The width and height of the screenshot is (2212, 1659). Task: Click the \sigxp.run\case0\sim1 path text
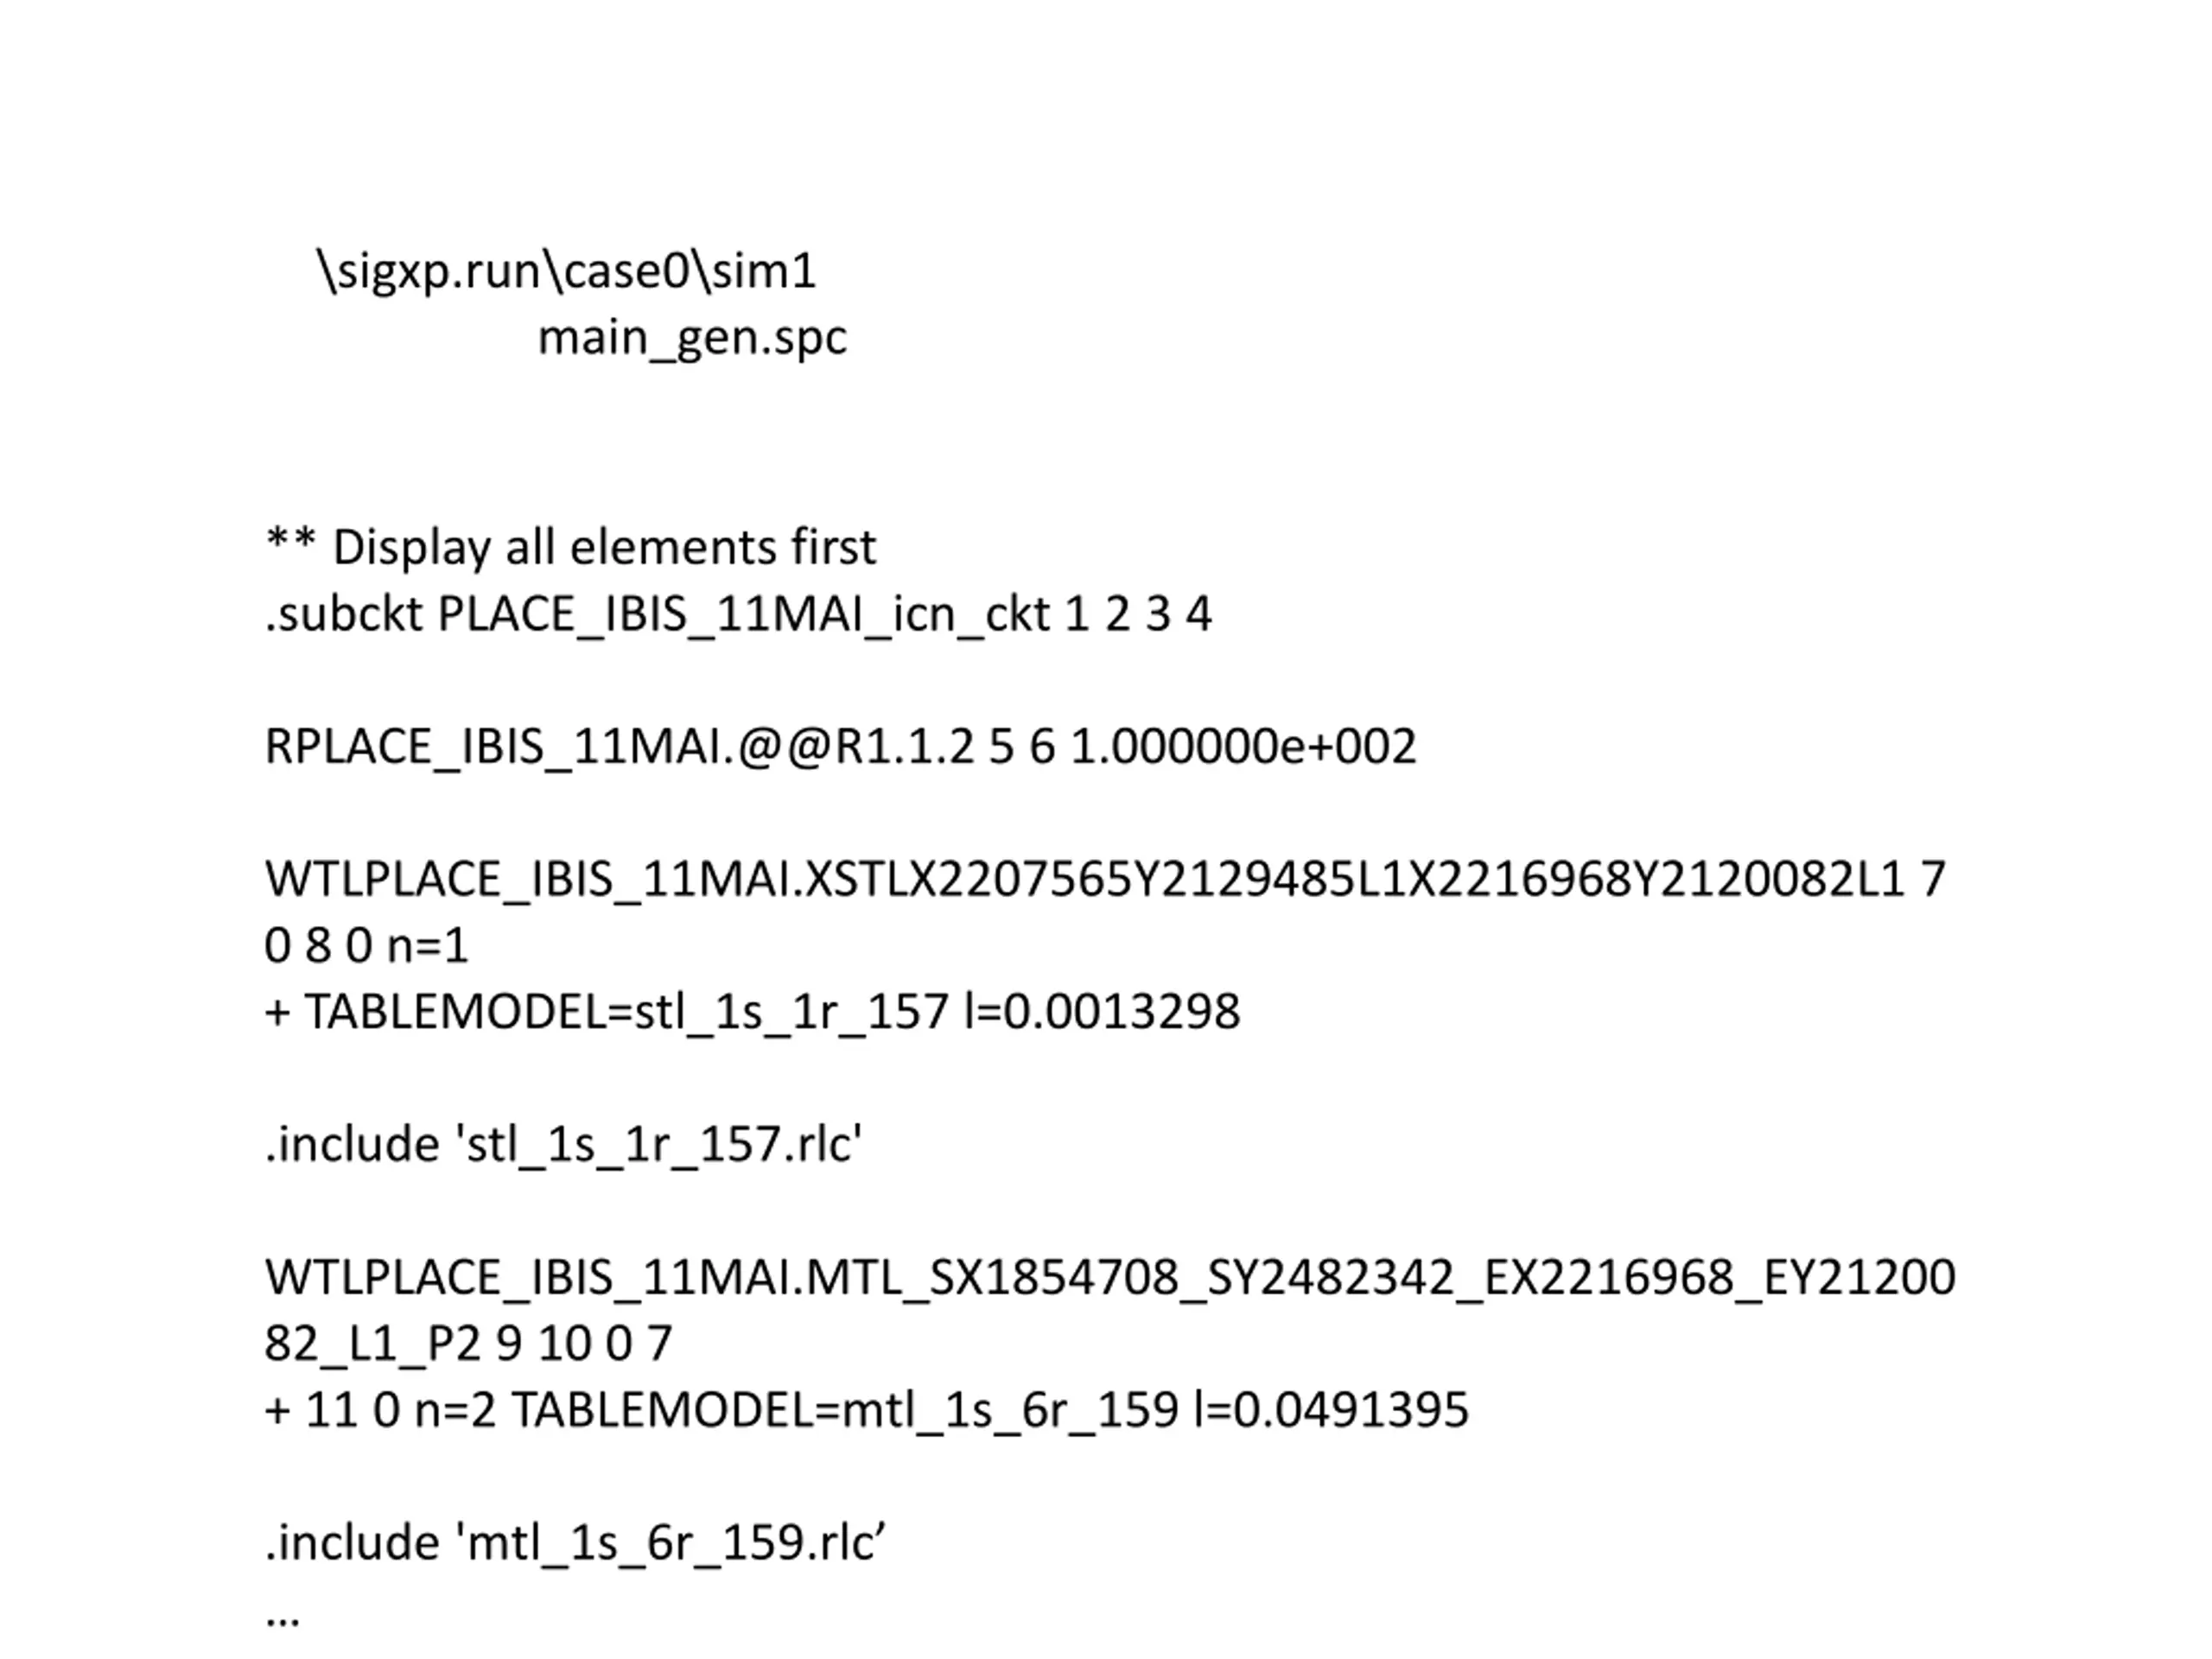pos(567,271)
